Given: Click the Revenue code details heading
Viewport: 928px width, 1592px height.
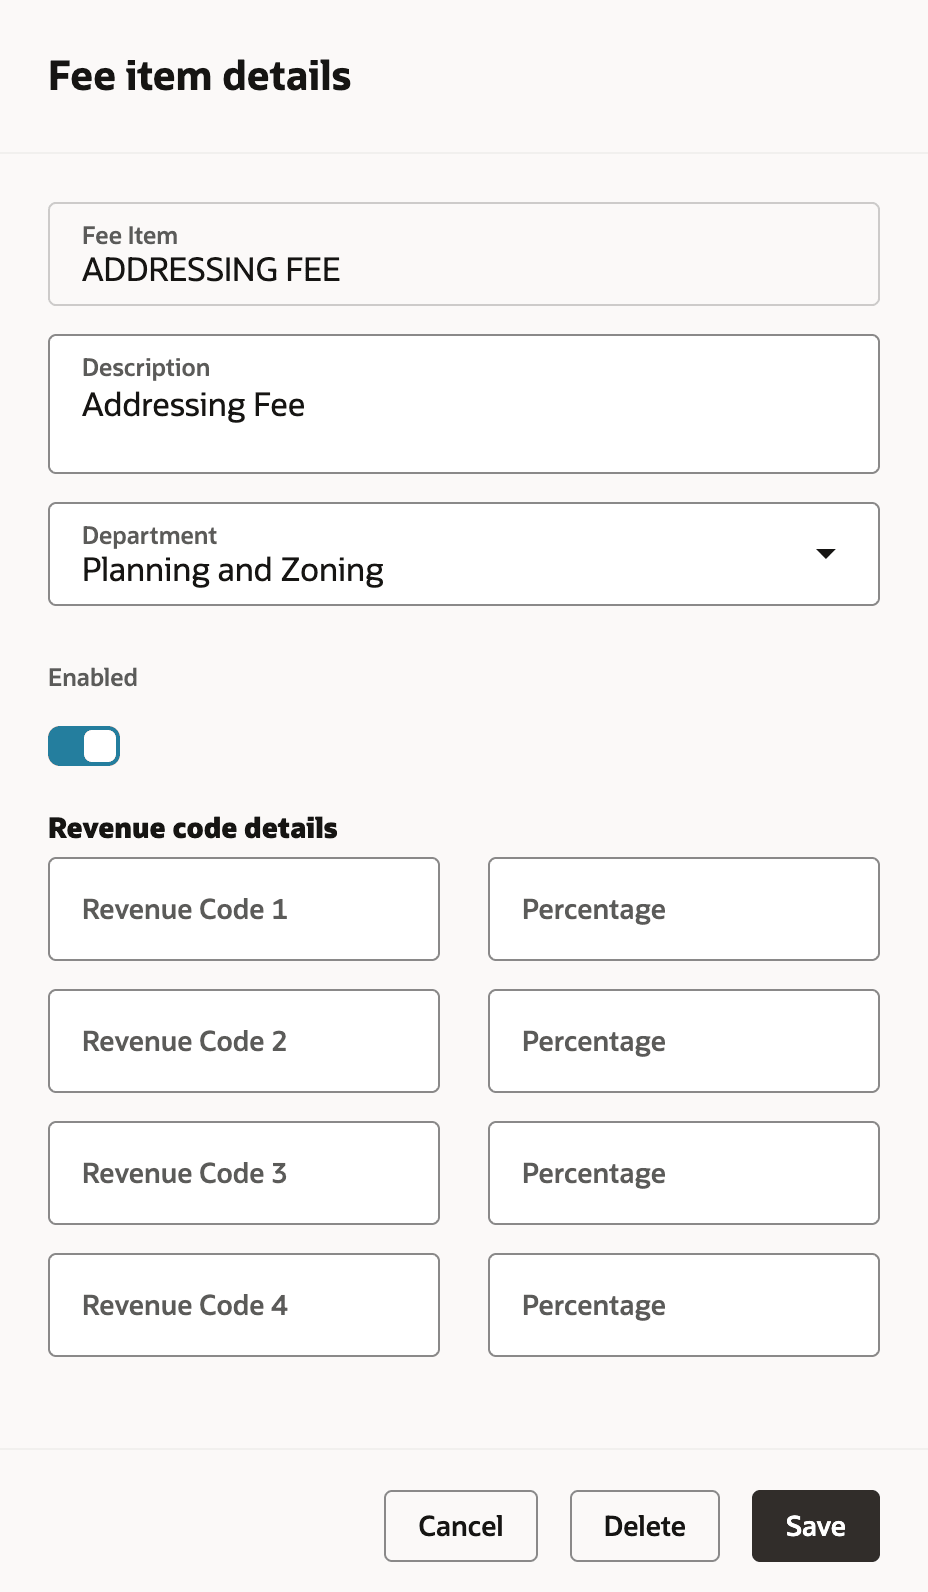Looking at the screenshot, I should point(193,827).
